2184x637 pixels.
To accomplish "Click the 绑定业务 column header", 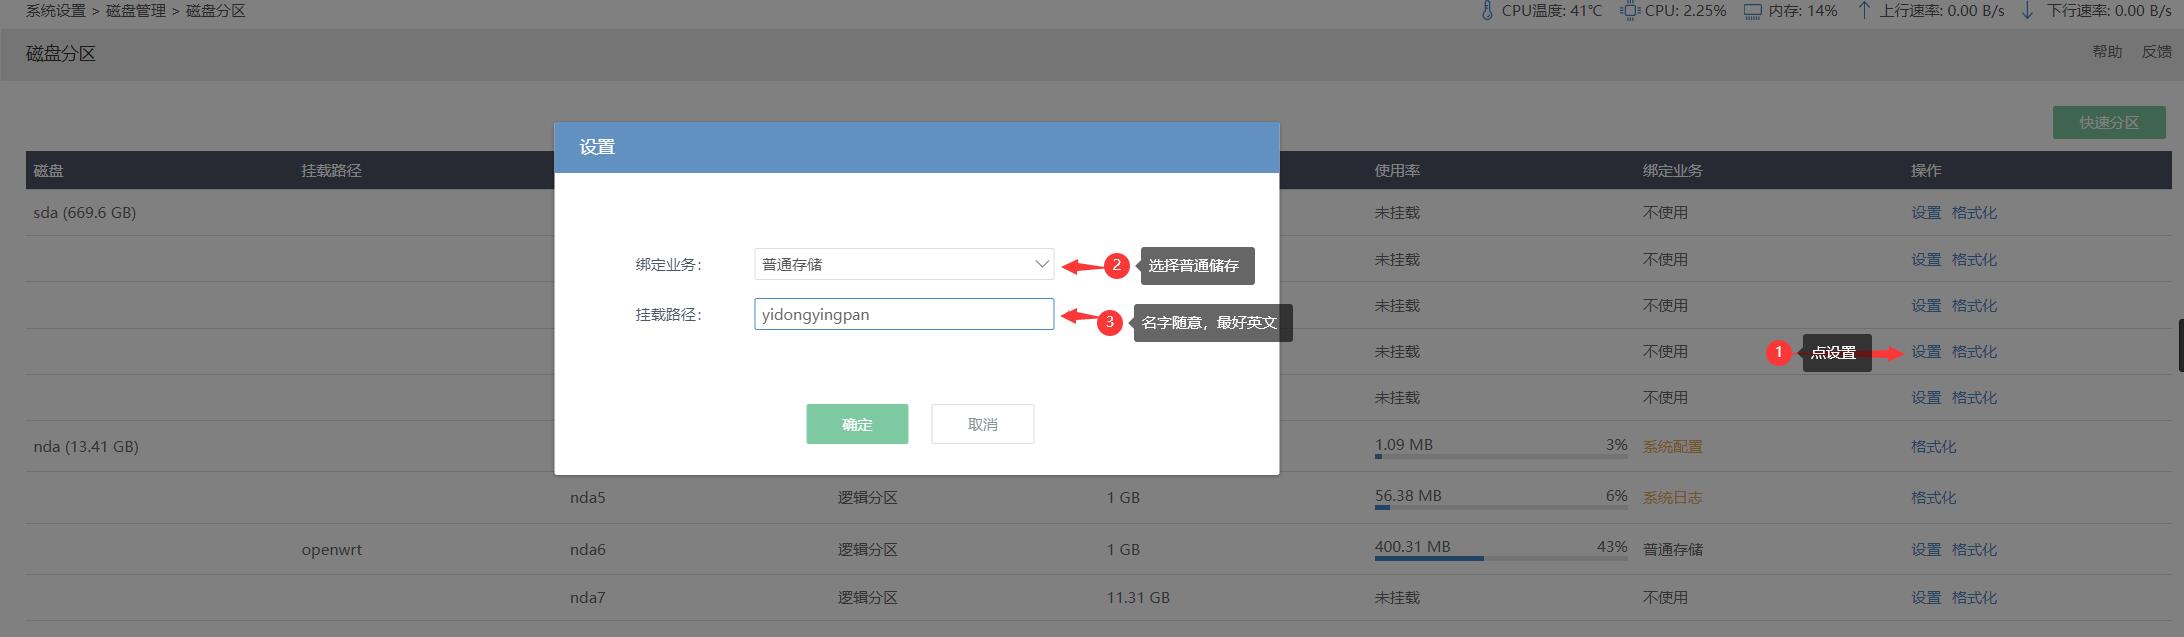I will coord(1672,171).
